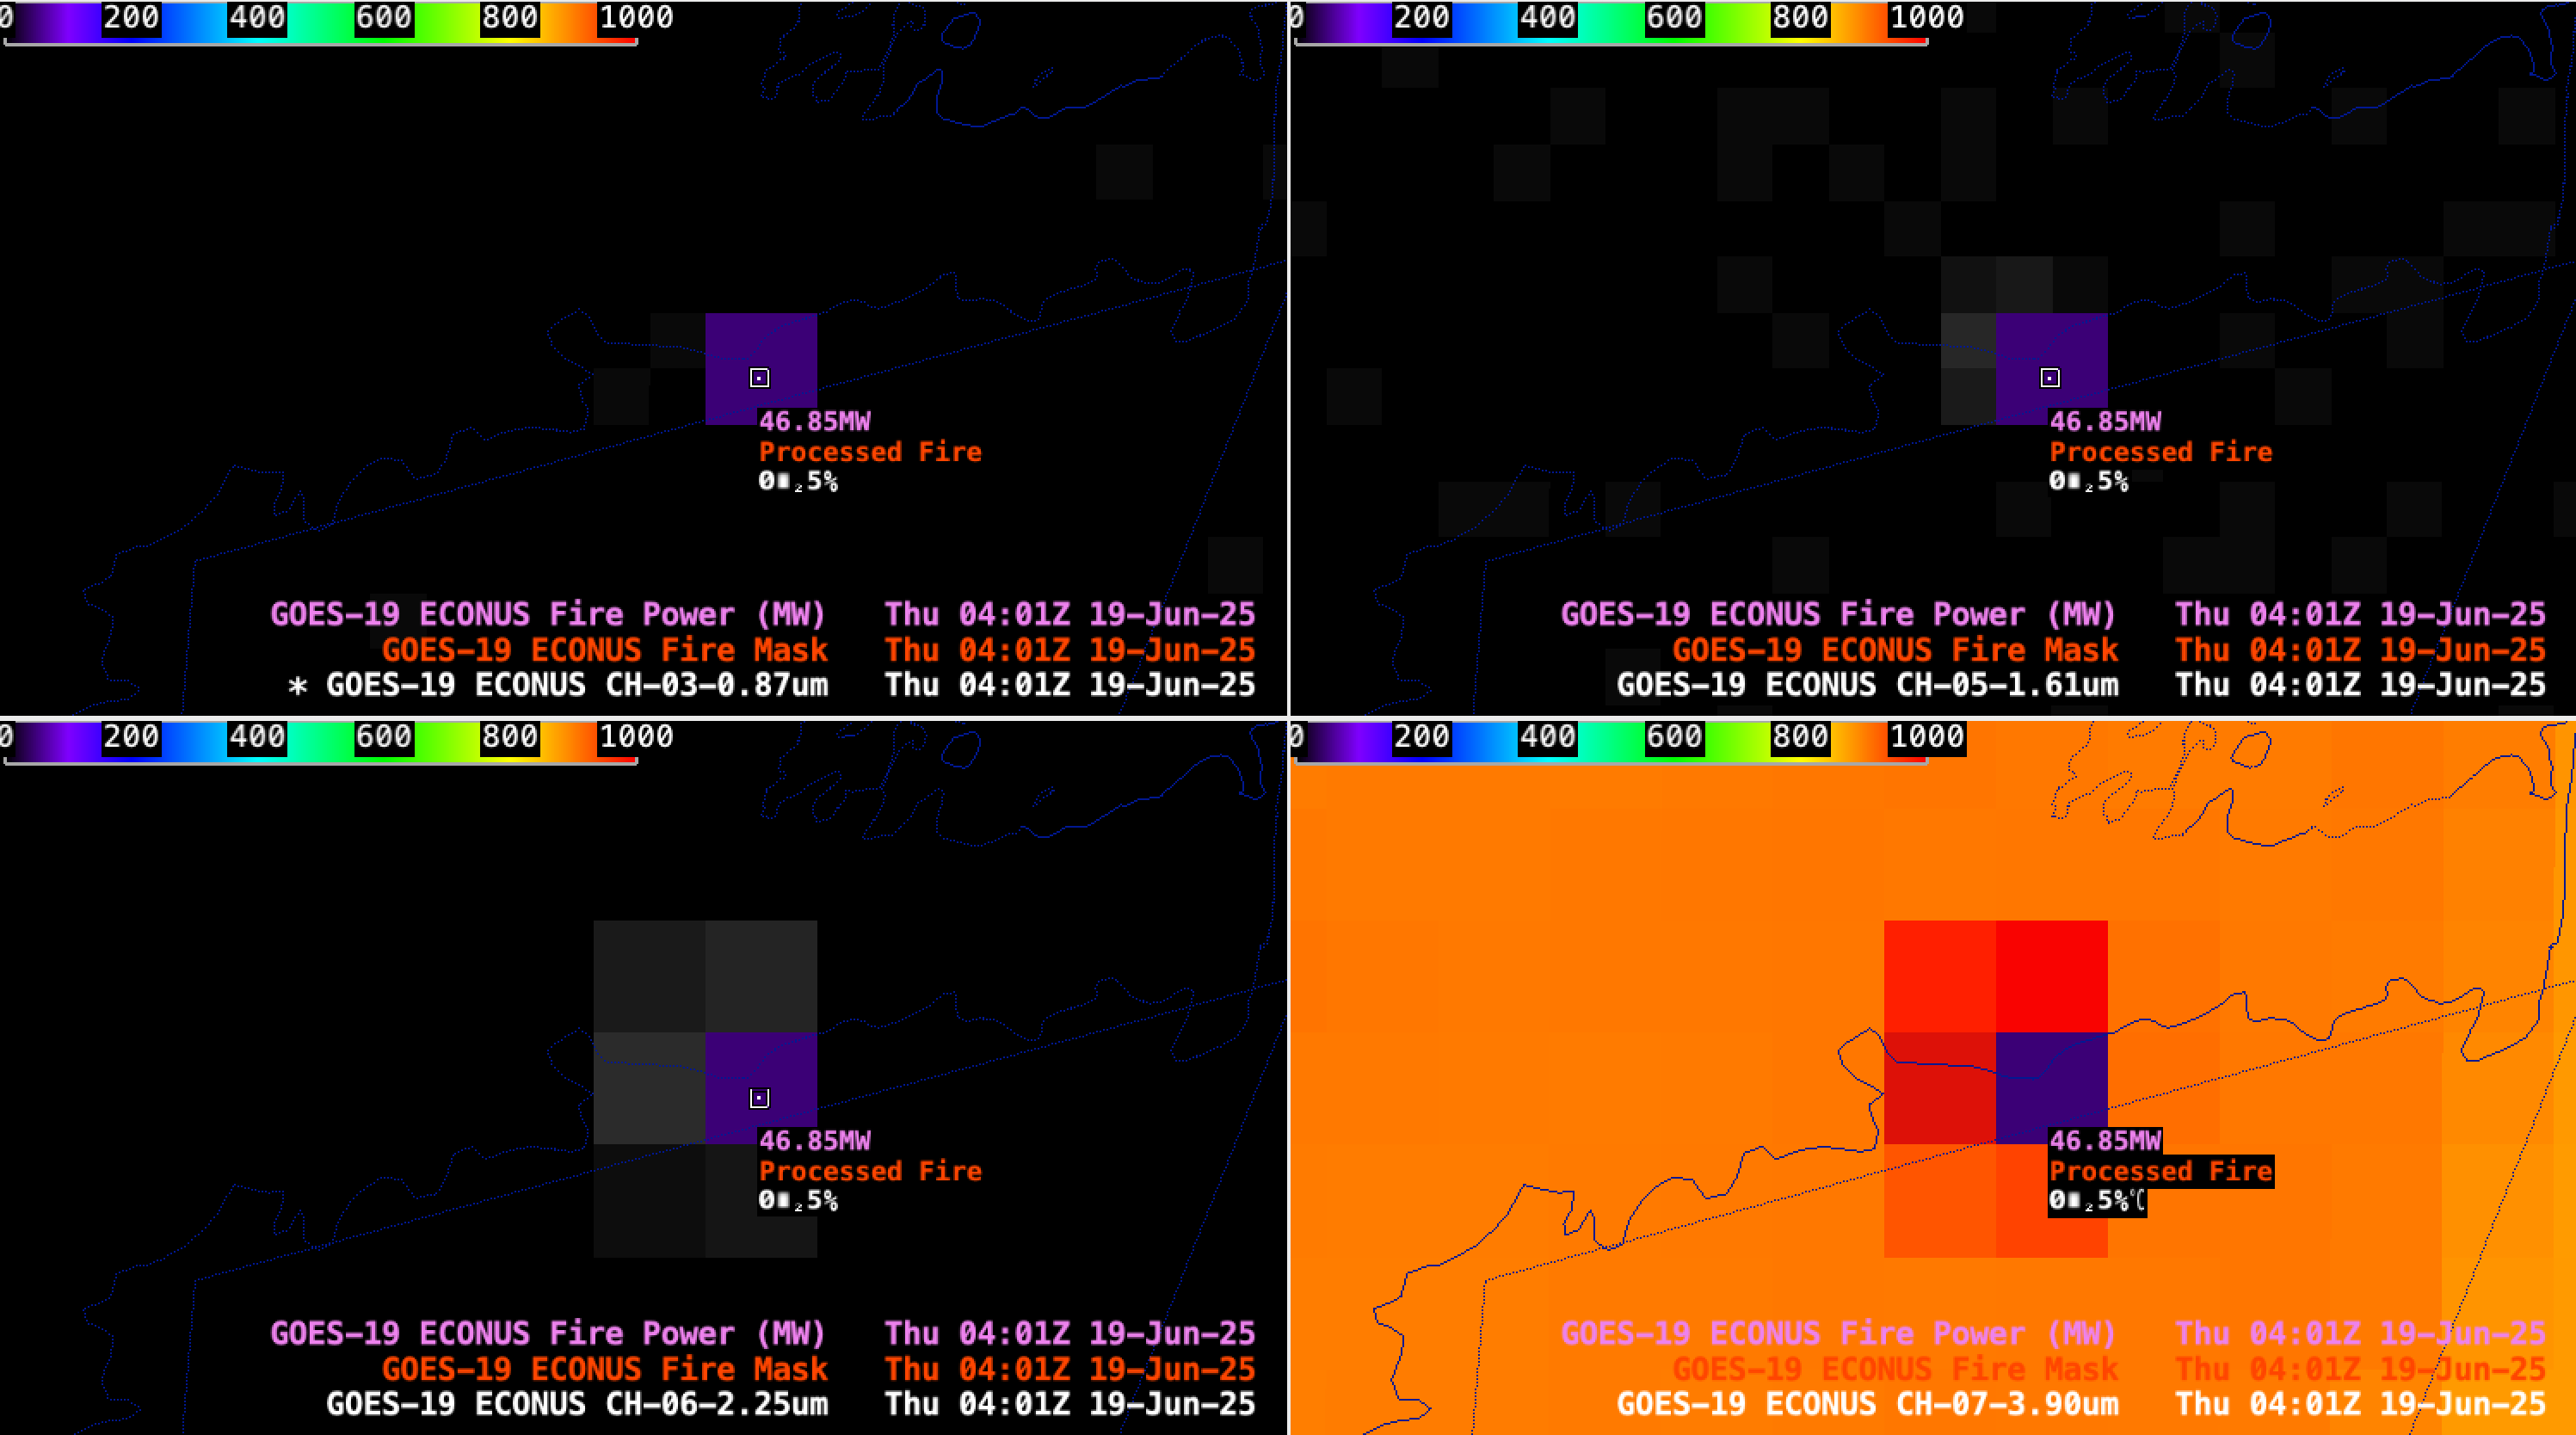The image size is (2576, 1435).
Task: Click the sampling point marker in CH-06 panel
Action: pyautogui.click(x=760, y=1098)
